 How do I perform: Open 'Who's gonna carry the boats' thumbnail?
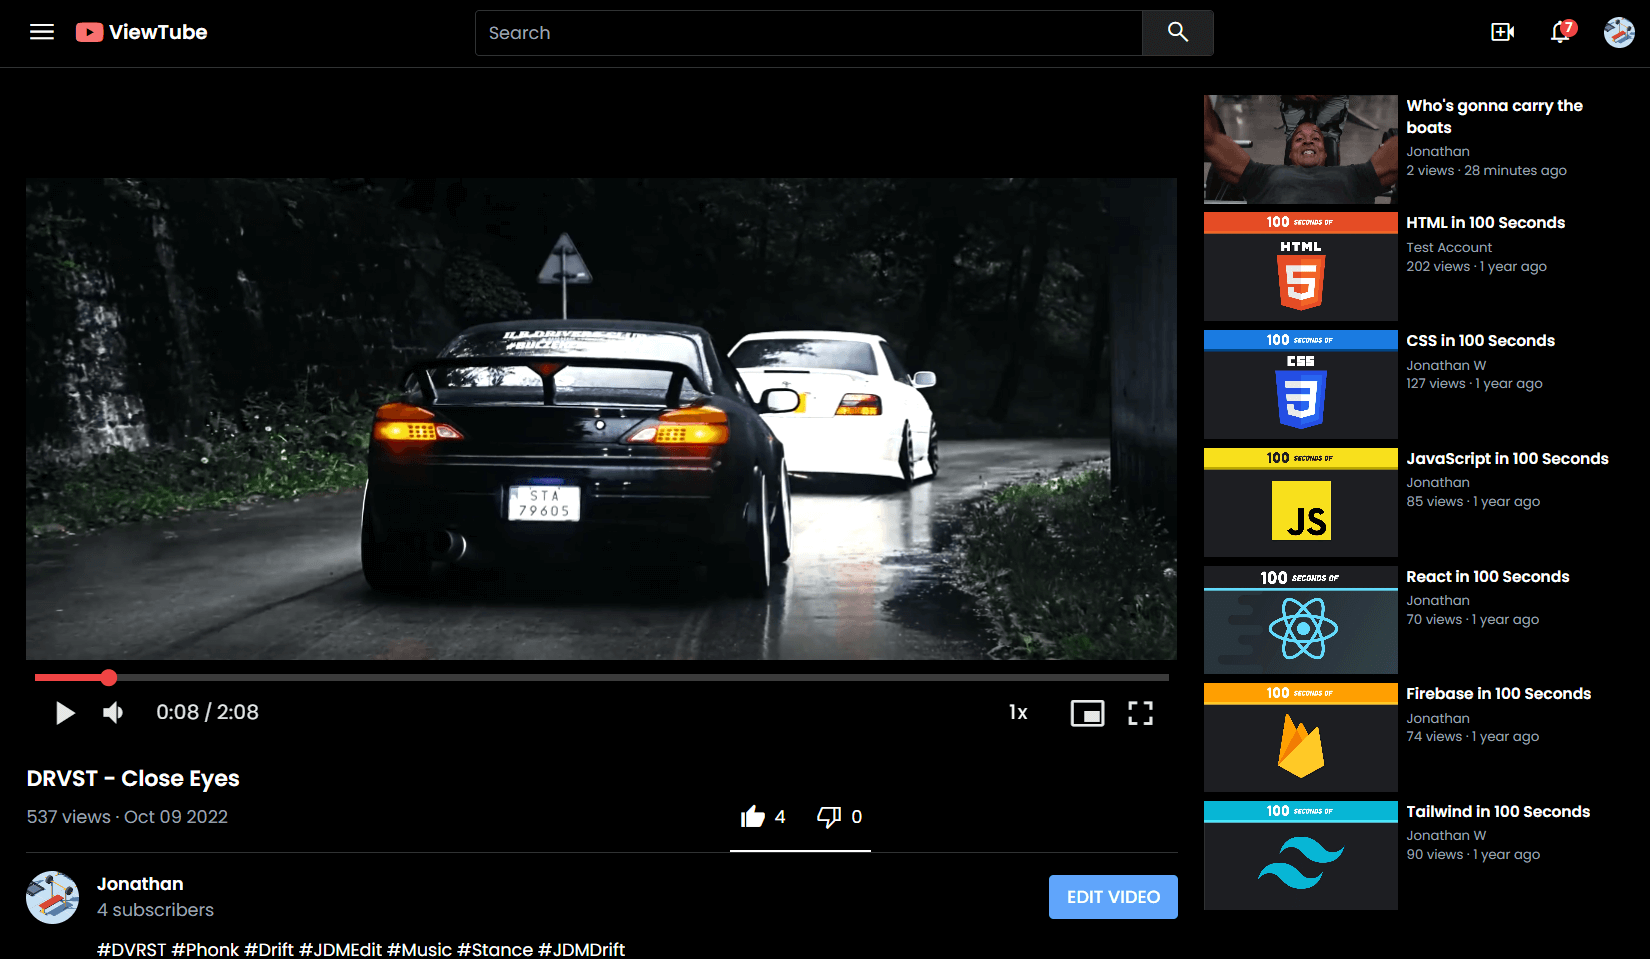(1301, 149)
